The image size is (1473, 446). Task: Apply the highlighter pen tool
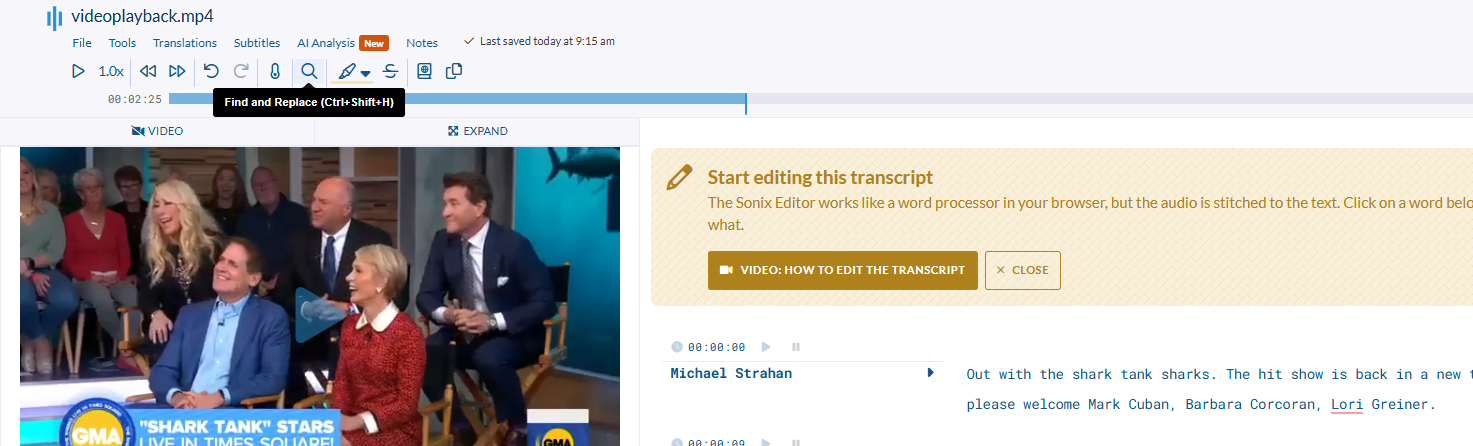[x=347, y=71]
